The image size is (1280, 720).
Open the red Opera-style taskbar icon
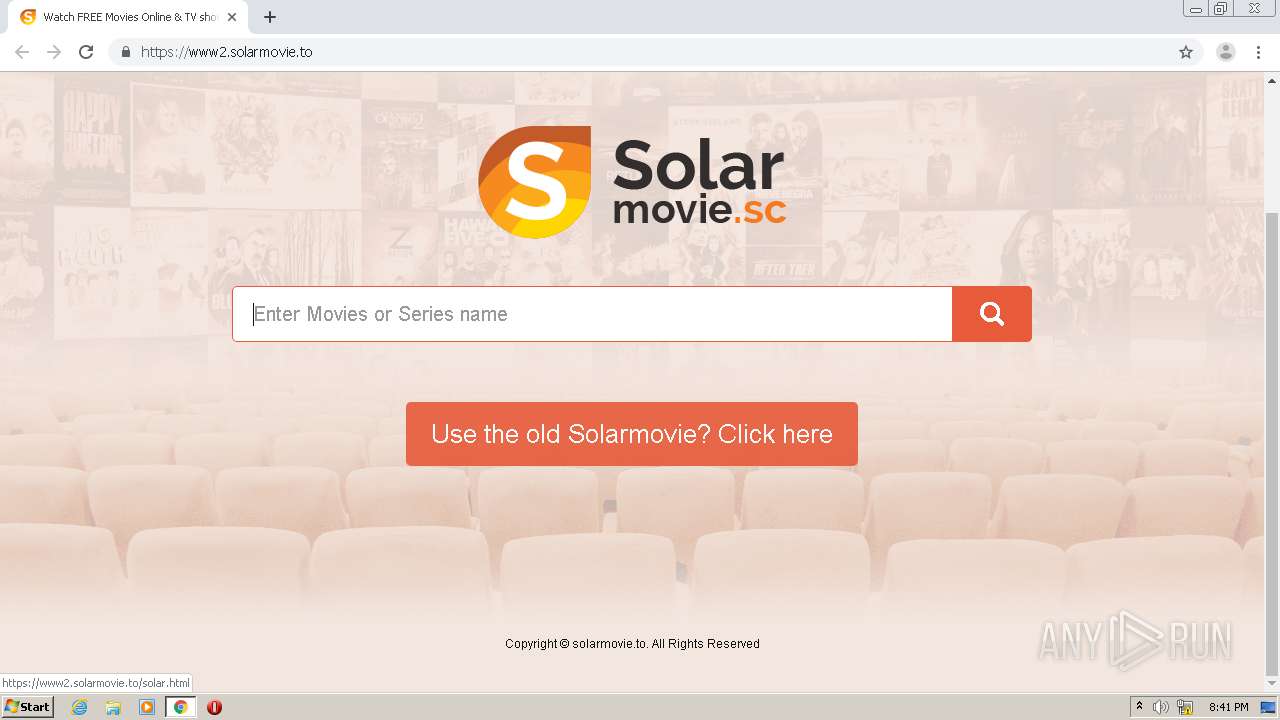pos(214,707)
